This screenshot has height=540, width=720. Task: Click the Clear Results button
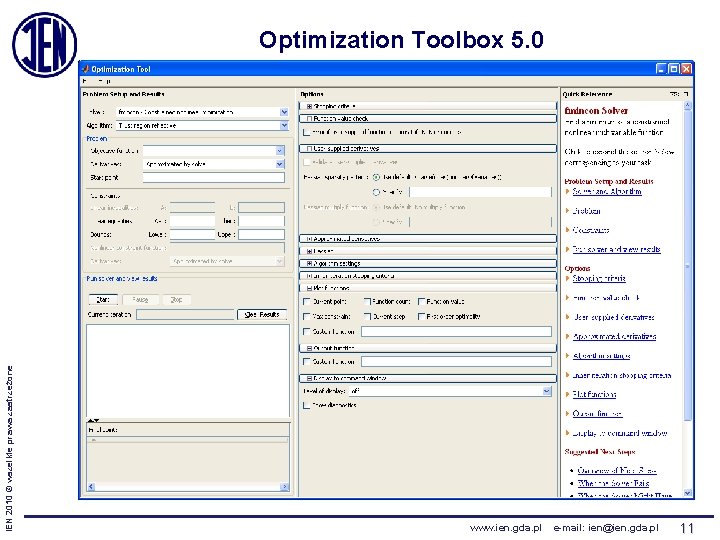pyautogui.click(x=262, y=315)
